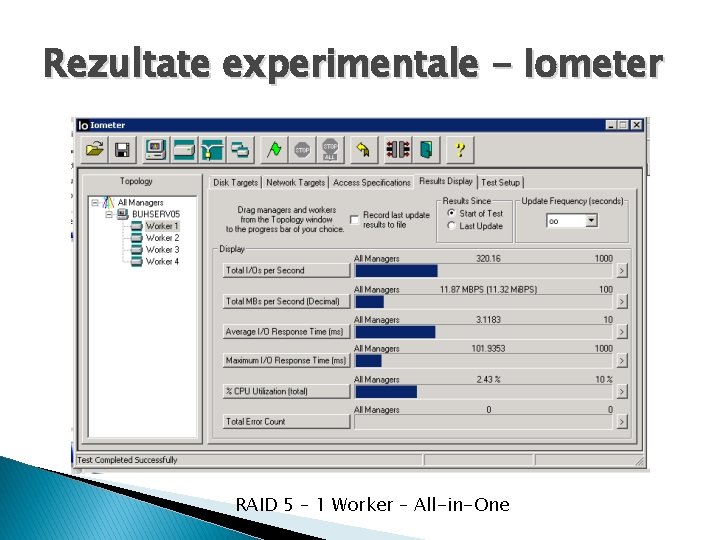Switch to Test Setup tab
This screenshot has width=720, height=540.
500,183
